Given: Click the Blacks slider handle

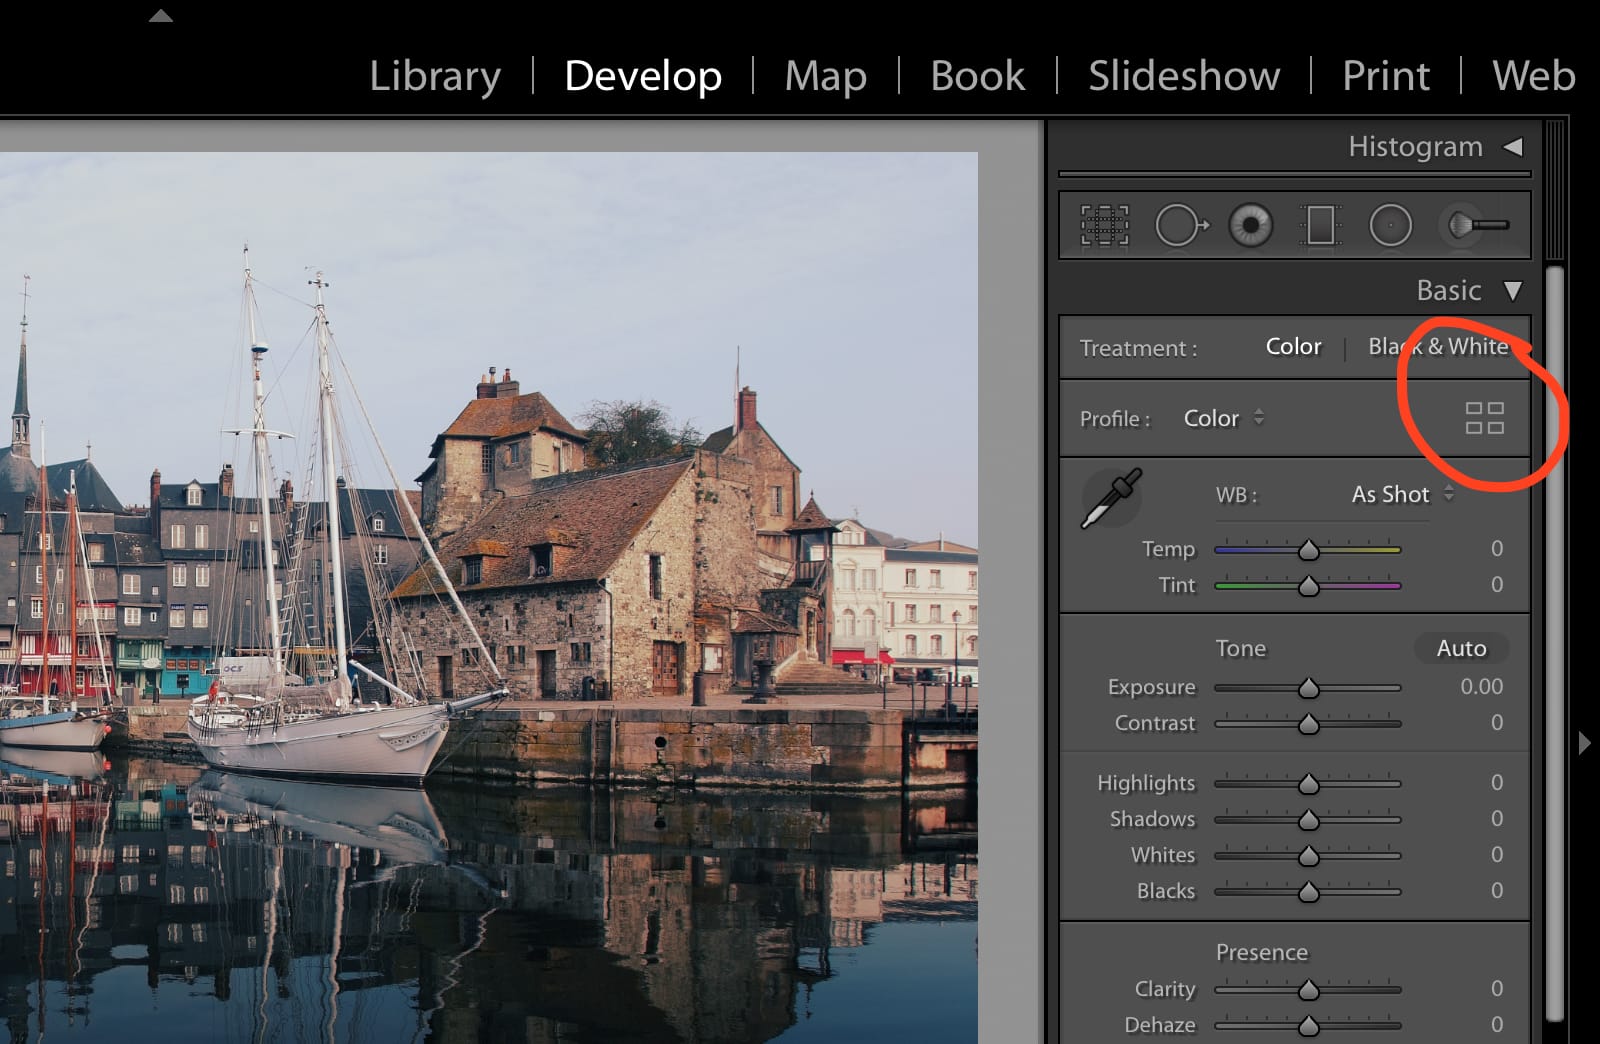Looking at the screenshot, I should pos(1308,892).
